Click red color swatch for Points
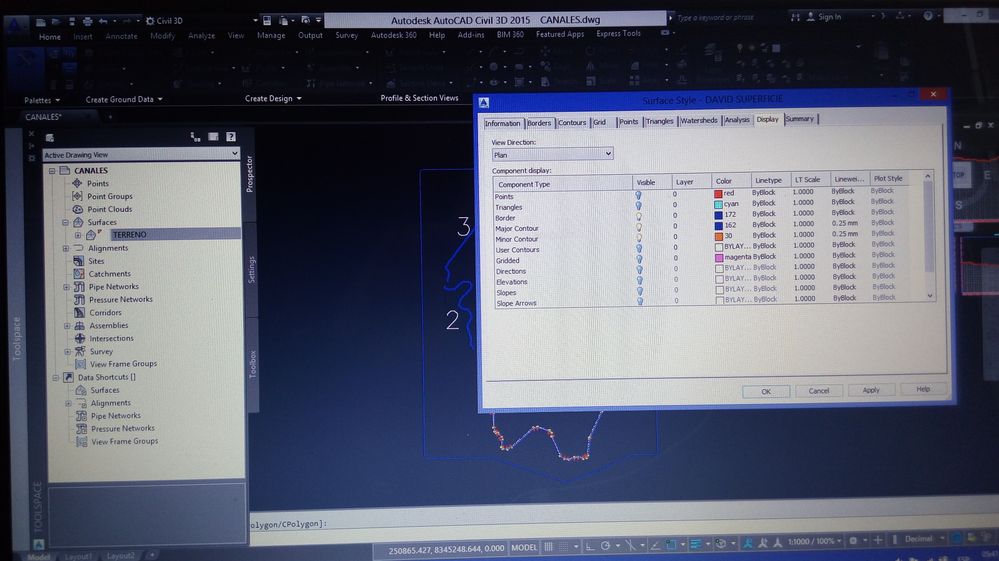The width and height of the screenshot is (999, 561). click(718, 194)
